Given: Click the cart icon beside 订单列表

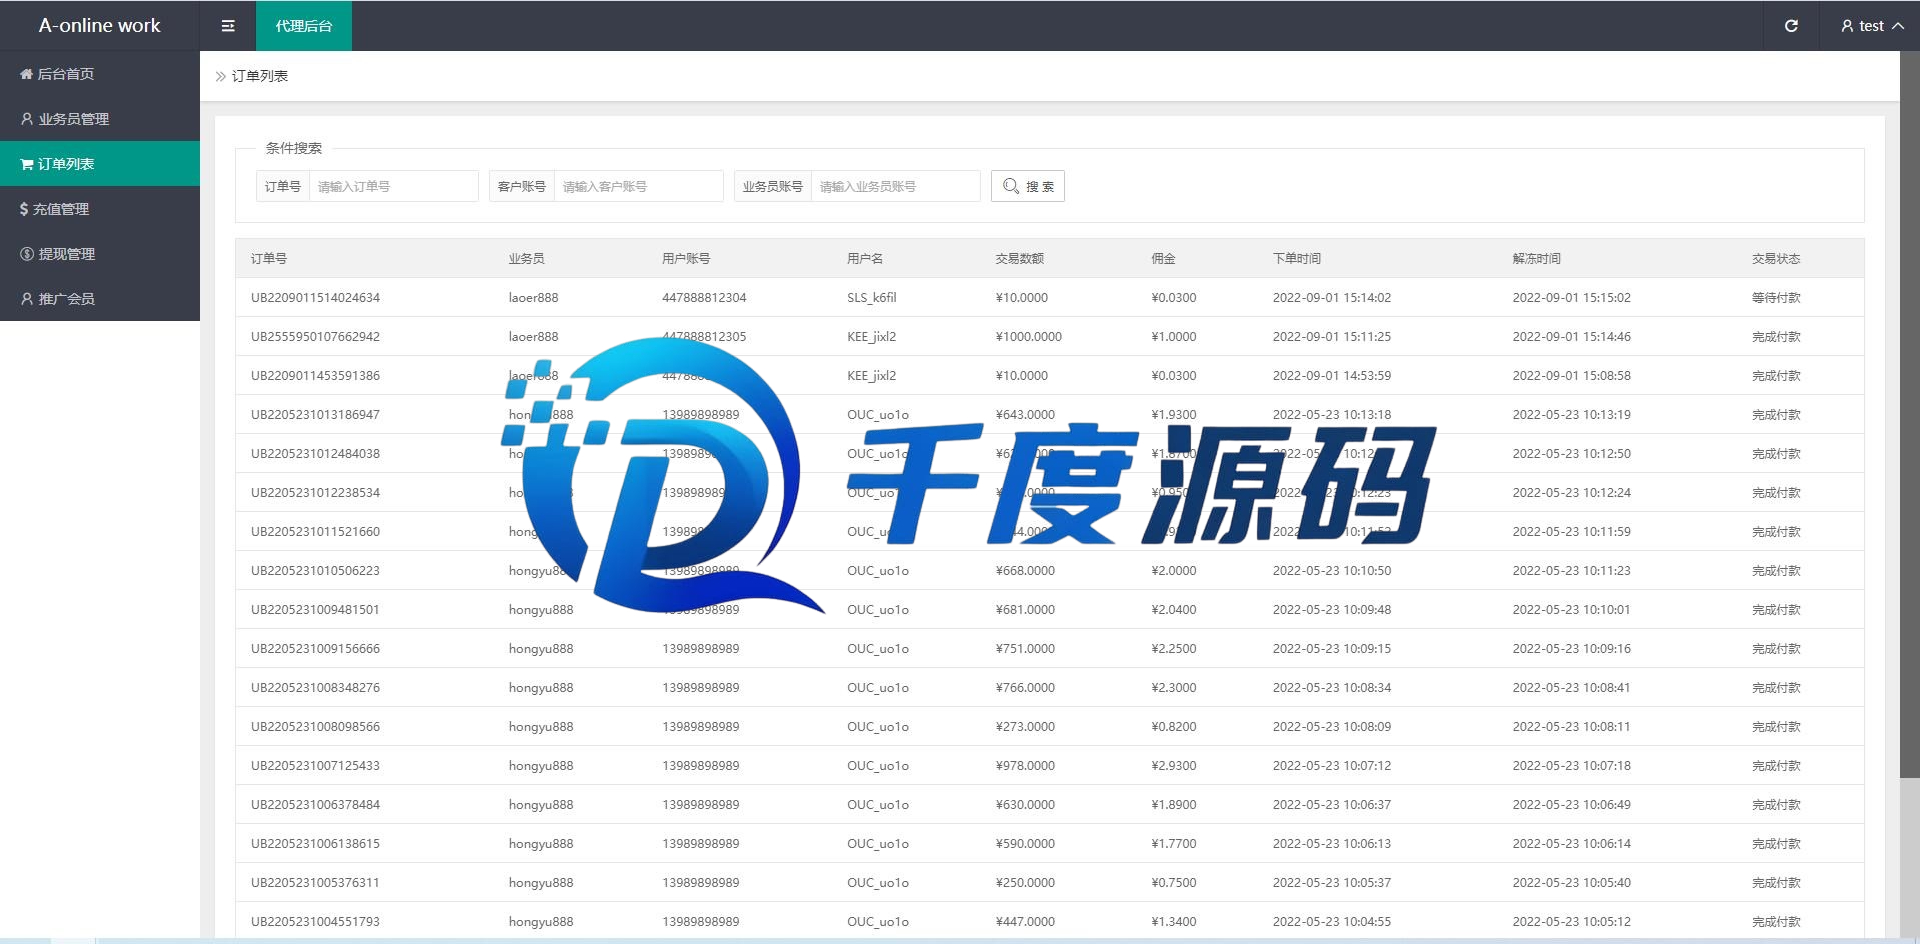Looking at the screenshot, I should (27, 164).
